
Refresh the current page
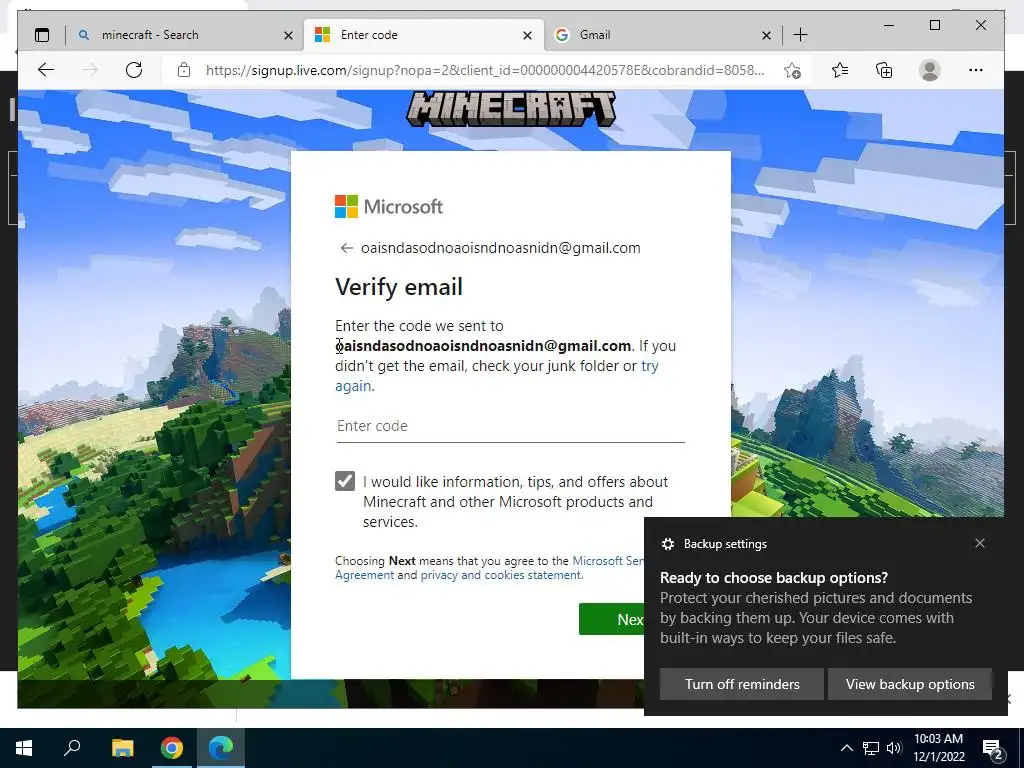(134, 70)
